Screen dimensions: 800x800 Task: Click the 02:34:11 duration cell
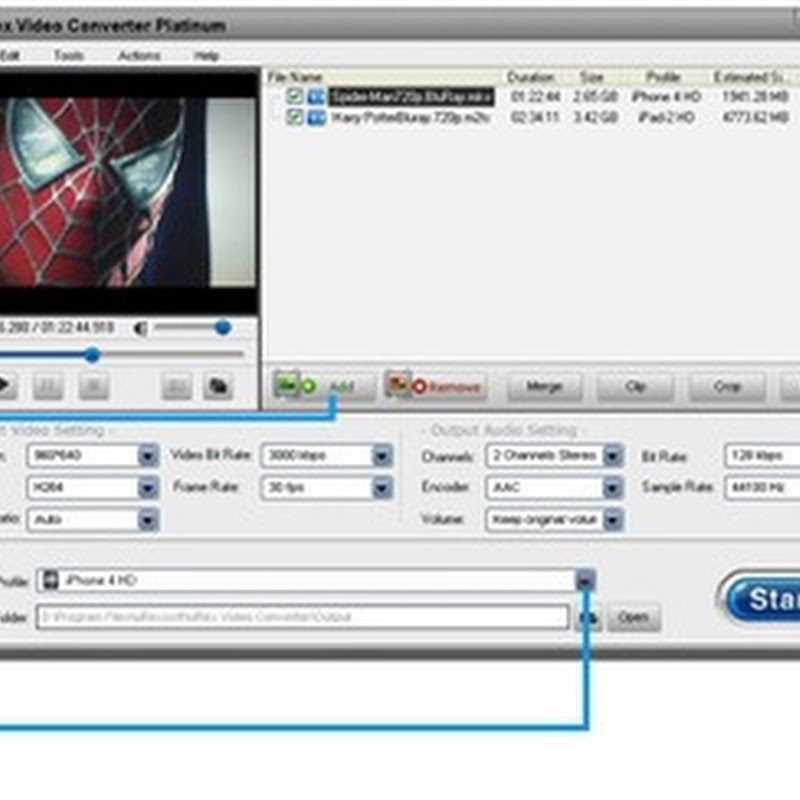[x=536, y=118]
